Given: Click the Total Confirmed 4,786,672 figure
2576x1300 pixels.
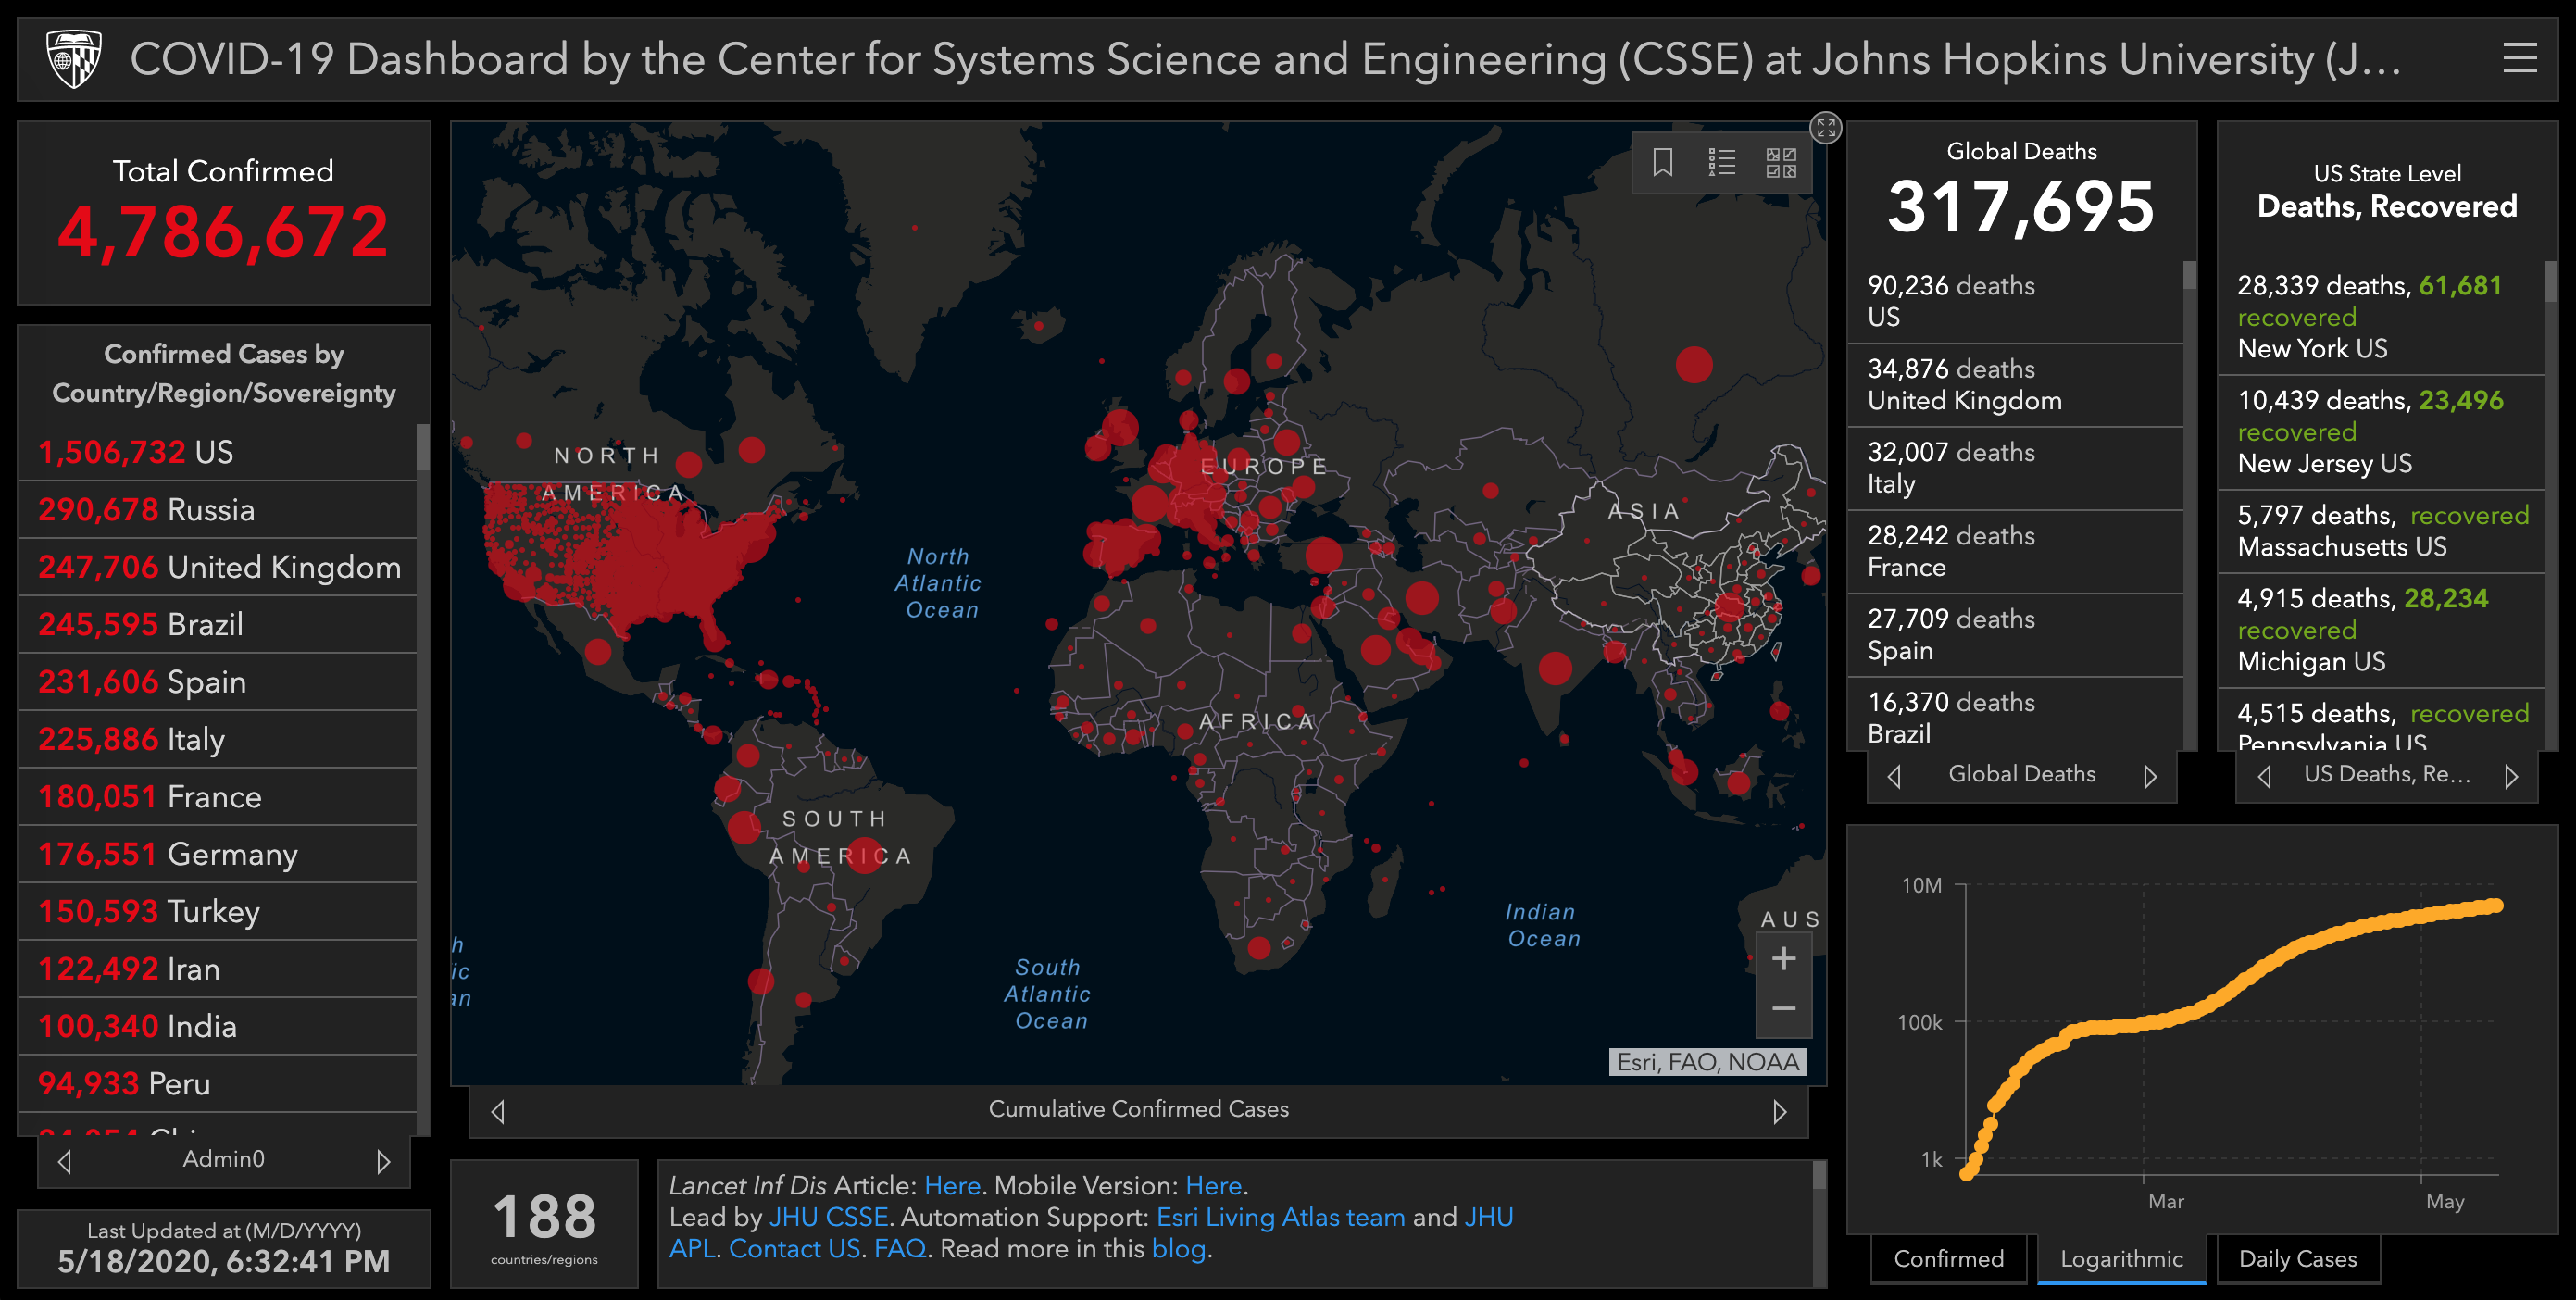Looking at the screenshot, I should 223,232.
